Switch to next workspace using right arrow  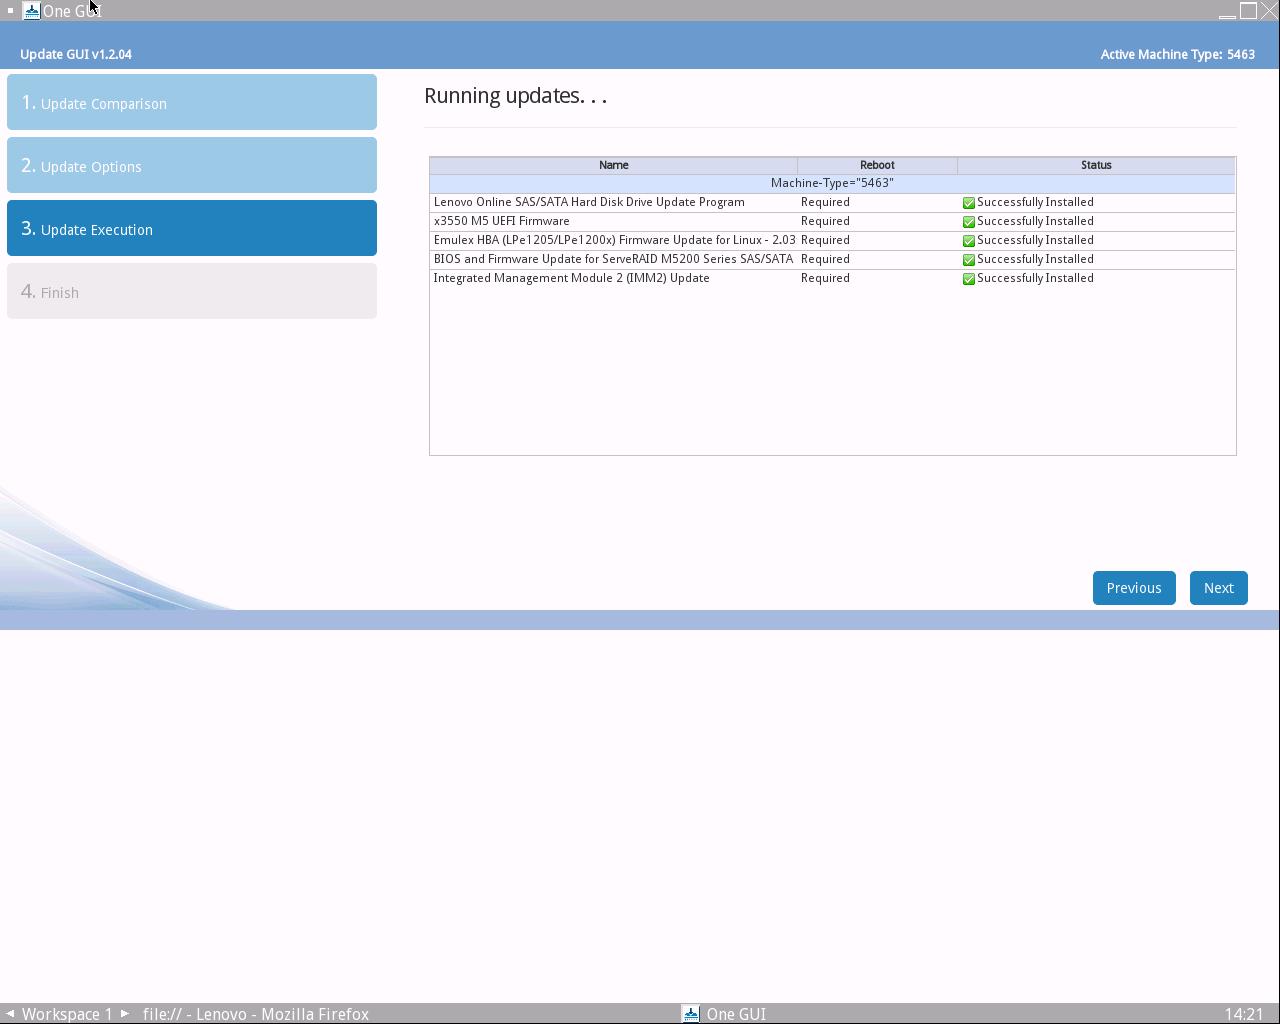pos(125,1014)
